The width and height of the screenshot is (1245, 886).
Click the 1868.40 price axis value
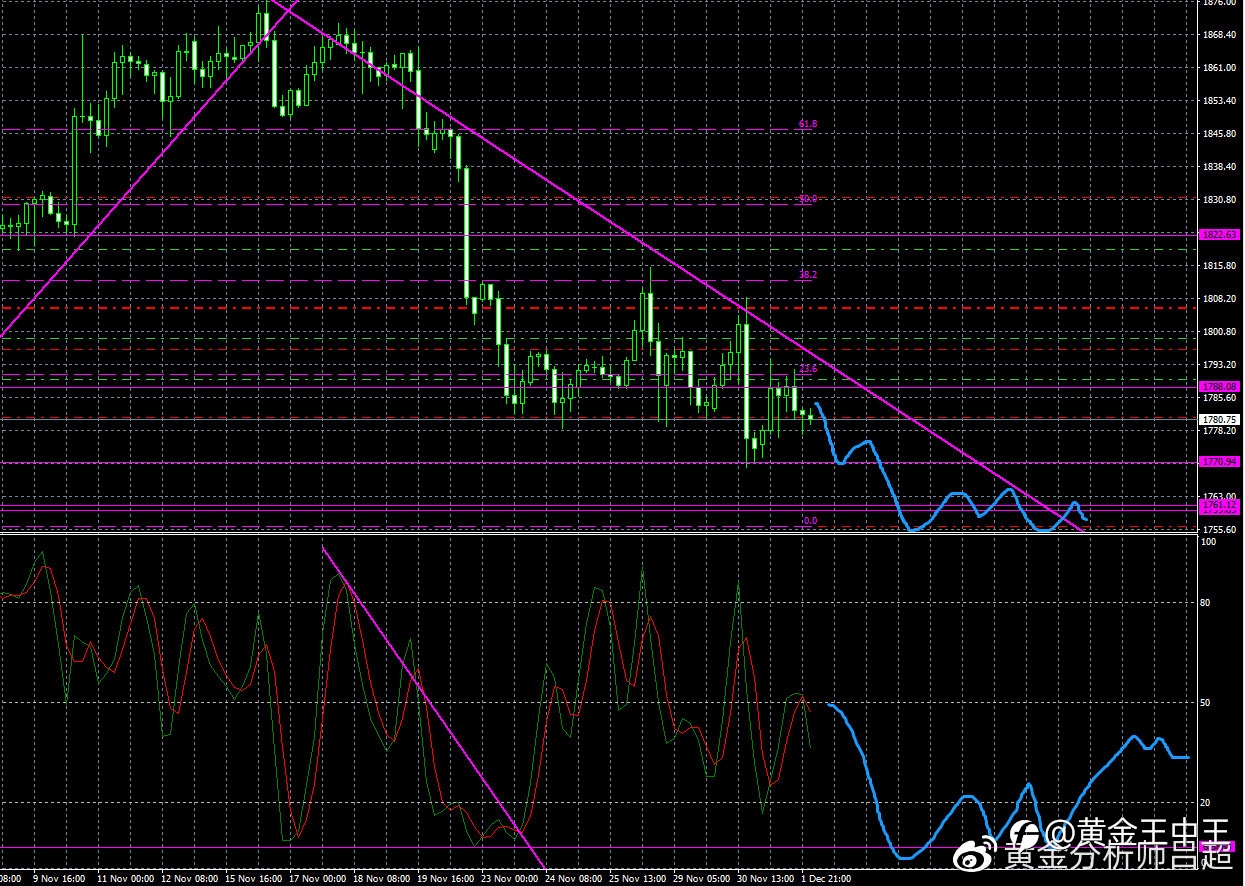pyautogui.click(x=1218, y=35)
